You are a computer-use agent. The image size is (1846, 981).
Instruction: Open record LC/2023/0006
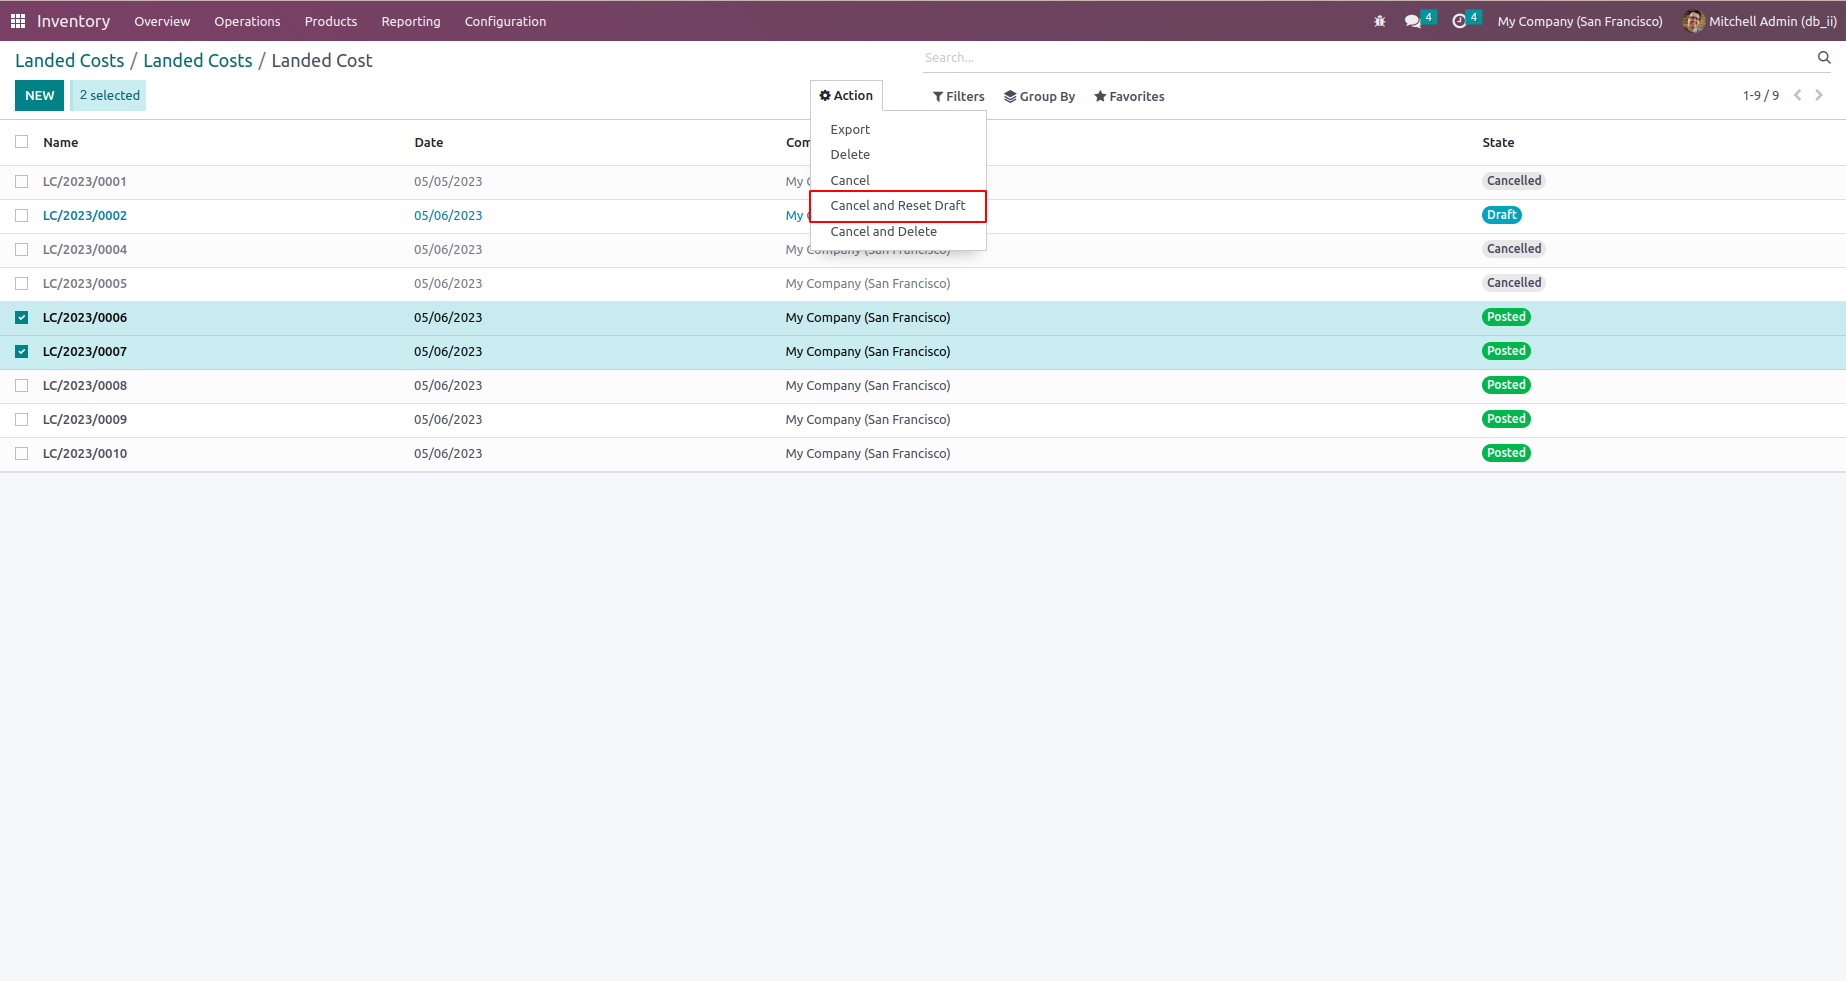pyautogui.click(x=85, y=318)
